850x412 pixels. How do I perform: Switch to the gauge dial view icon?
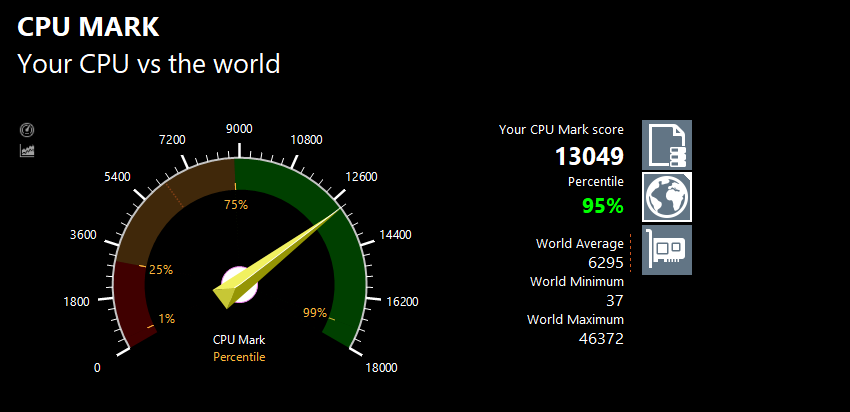click(x=27, y=130)
